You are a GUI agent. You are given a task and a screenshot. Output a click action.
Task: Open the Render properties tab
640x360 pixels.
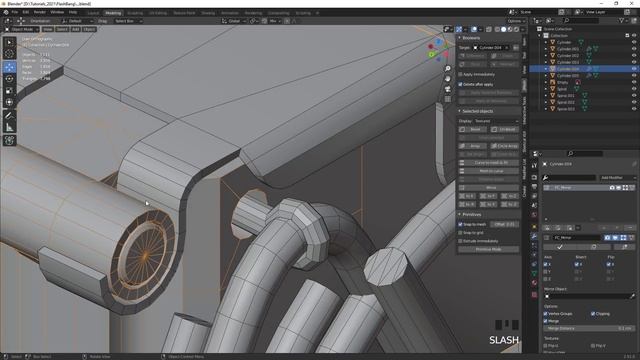click(534, 177)
